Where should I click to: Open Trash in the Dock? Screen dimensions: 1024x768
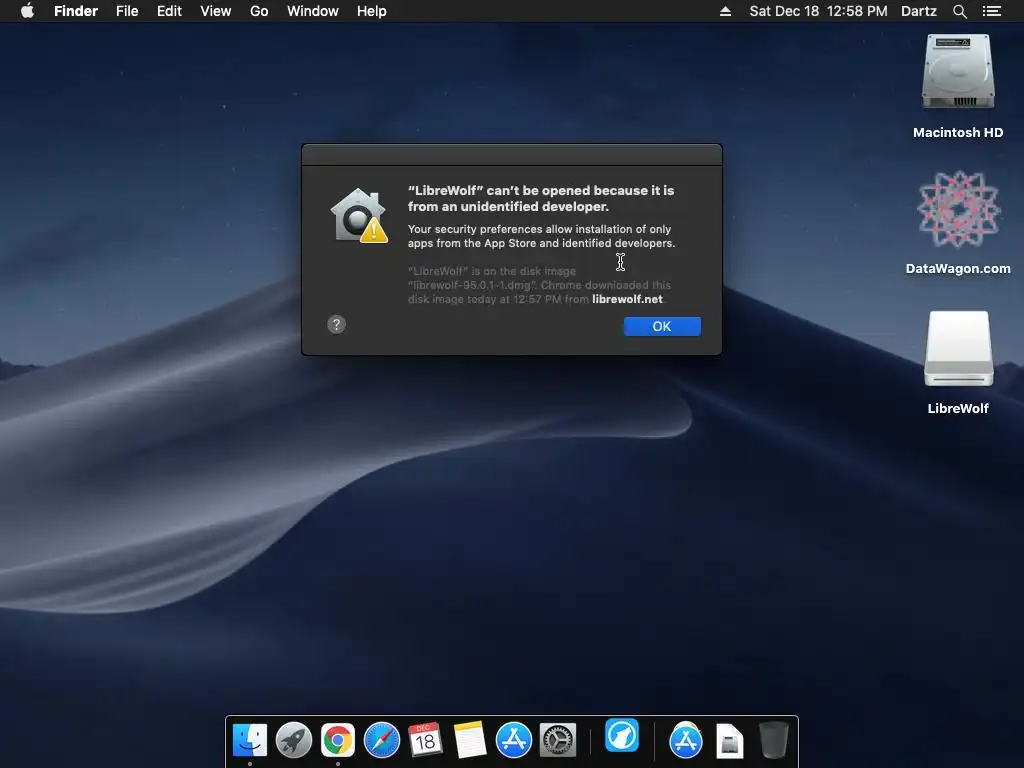[774, 741]
